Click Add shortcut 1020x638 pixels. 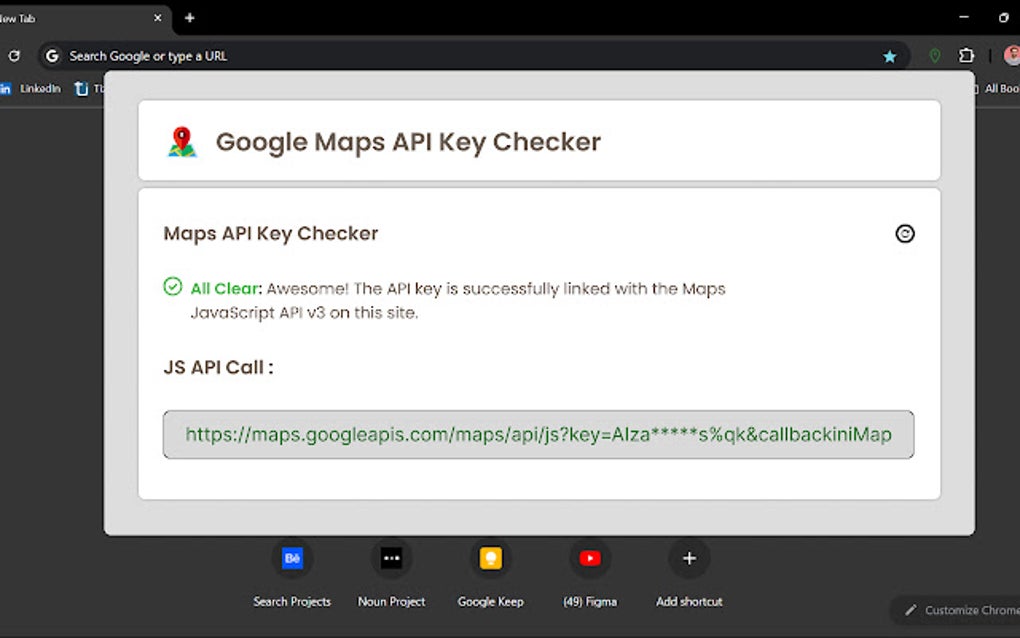pos(688,558)
